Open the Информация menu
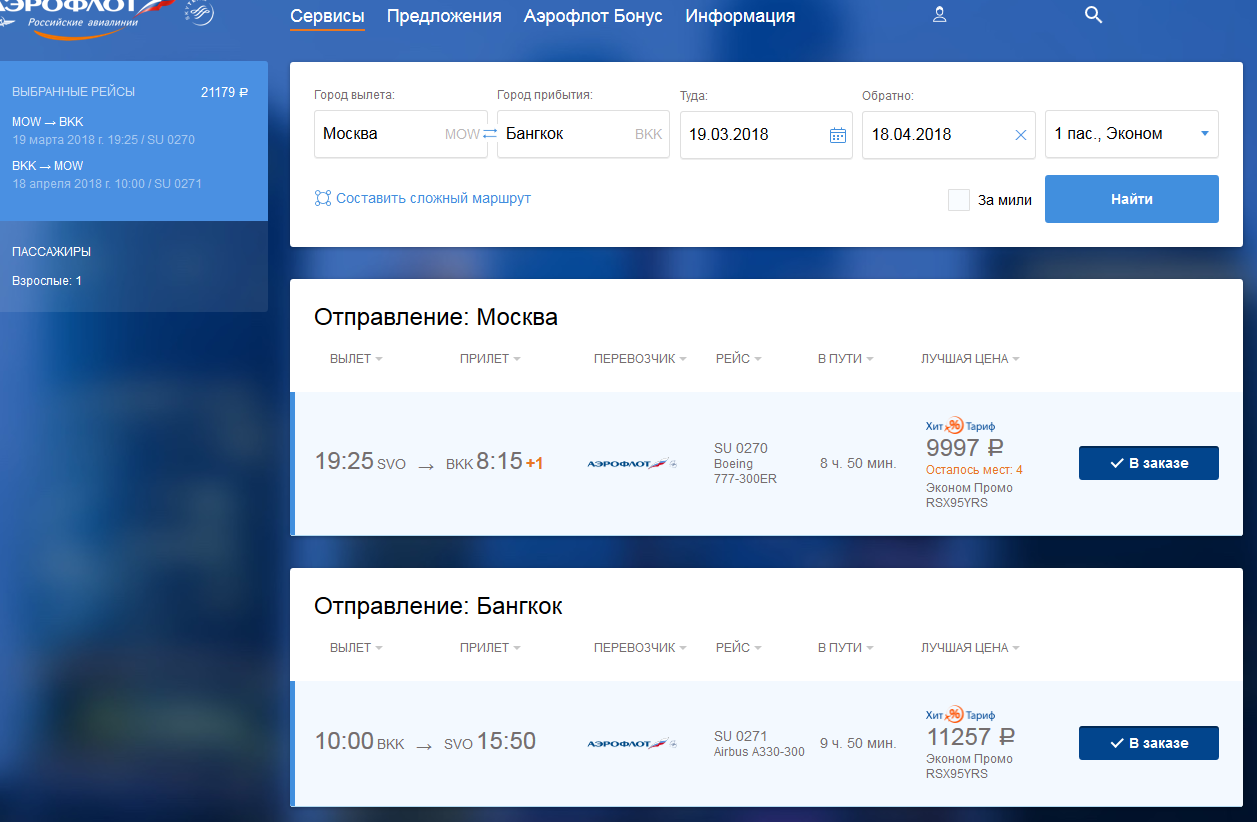 [x=740, y=16]
